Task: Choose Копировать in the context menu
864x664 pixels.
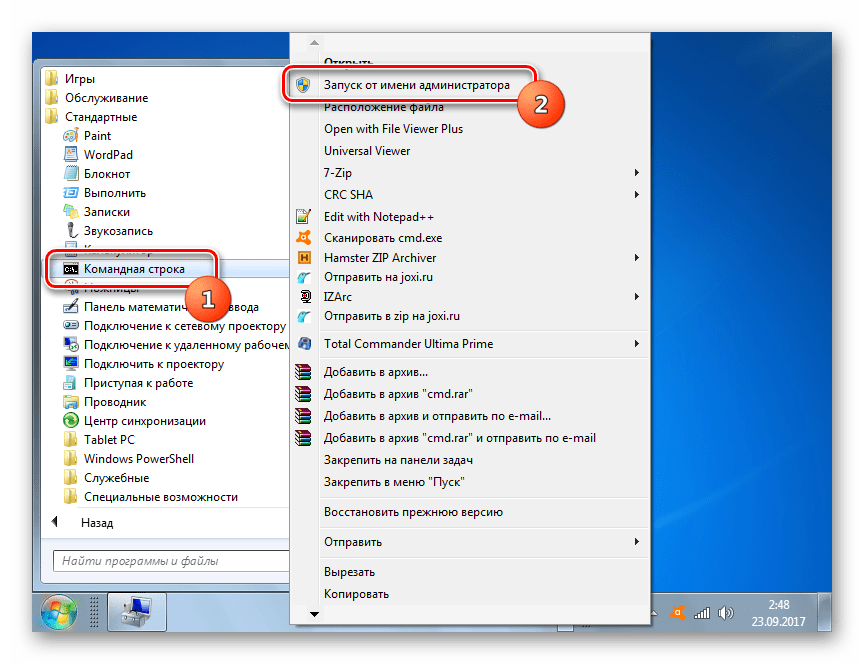Action: pos(357,594)
